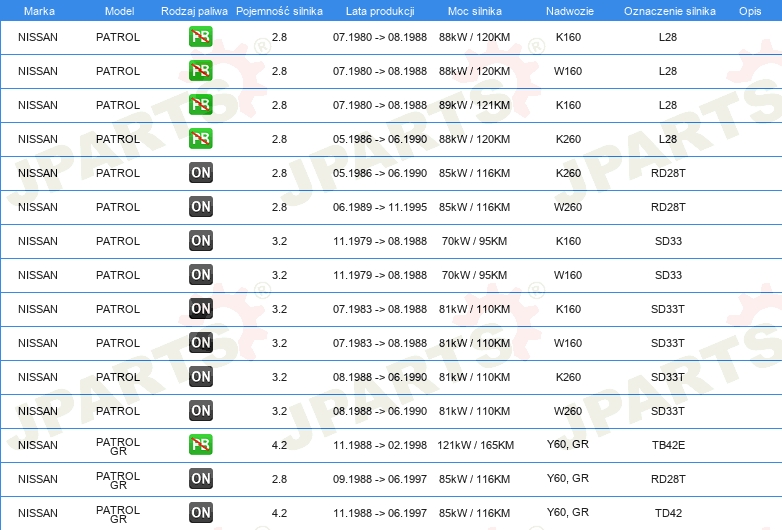Select the 06.1989 -> 11.1995 production years cell

pos(380,207)
